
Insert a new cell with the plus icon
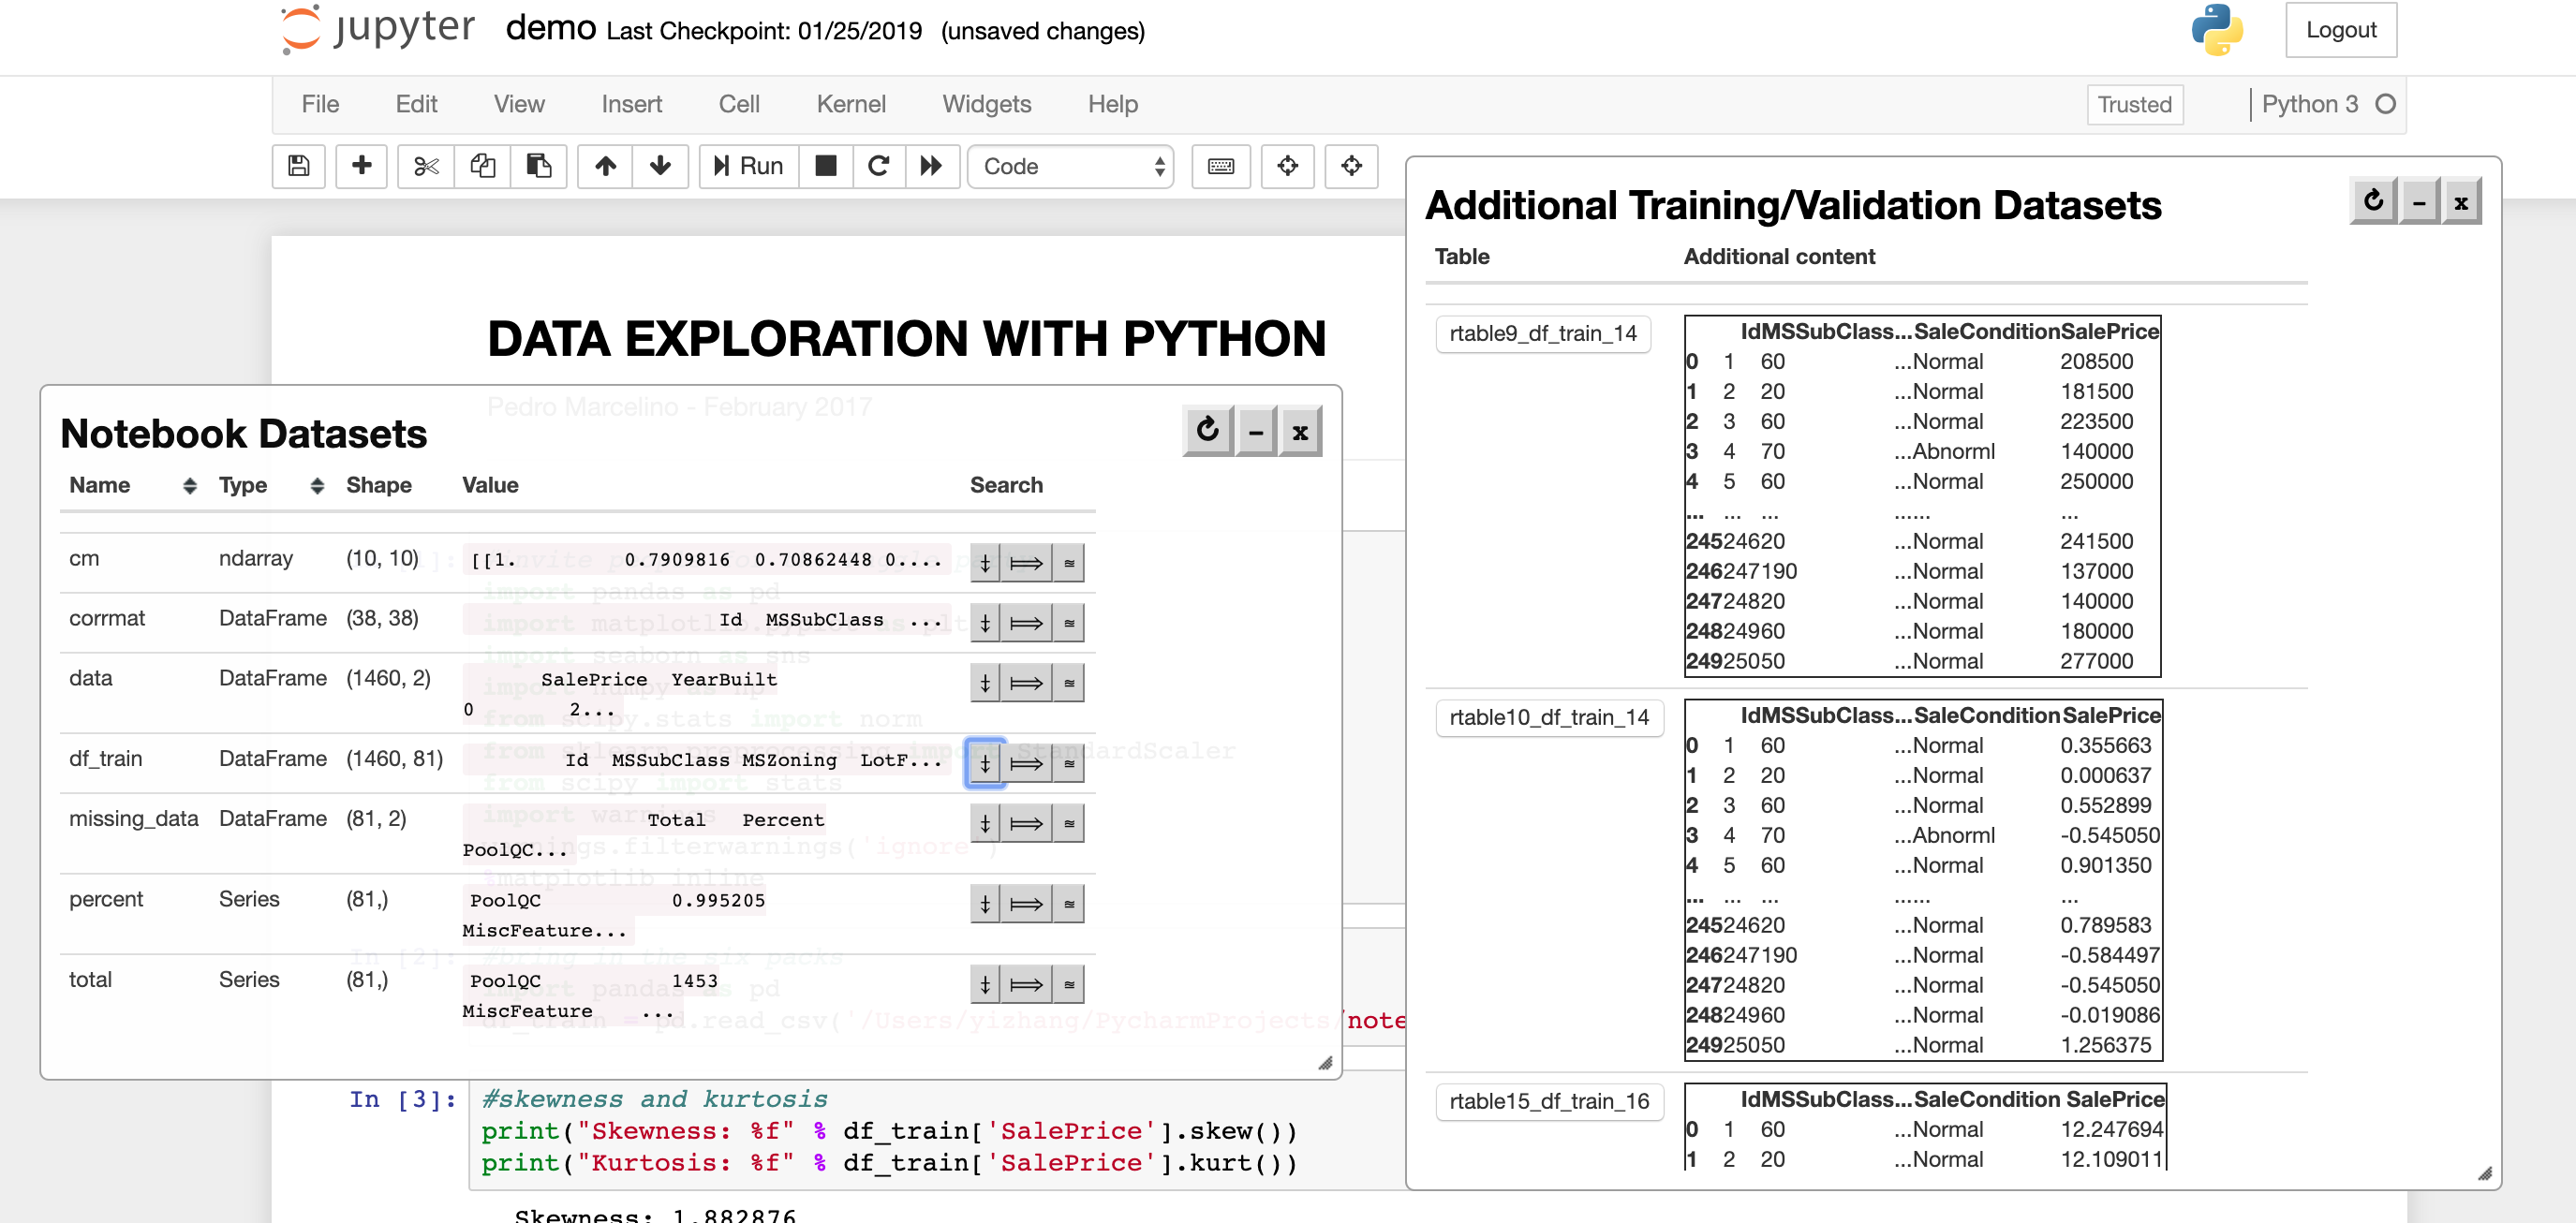click(x=361, y=166)
